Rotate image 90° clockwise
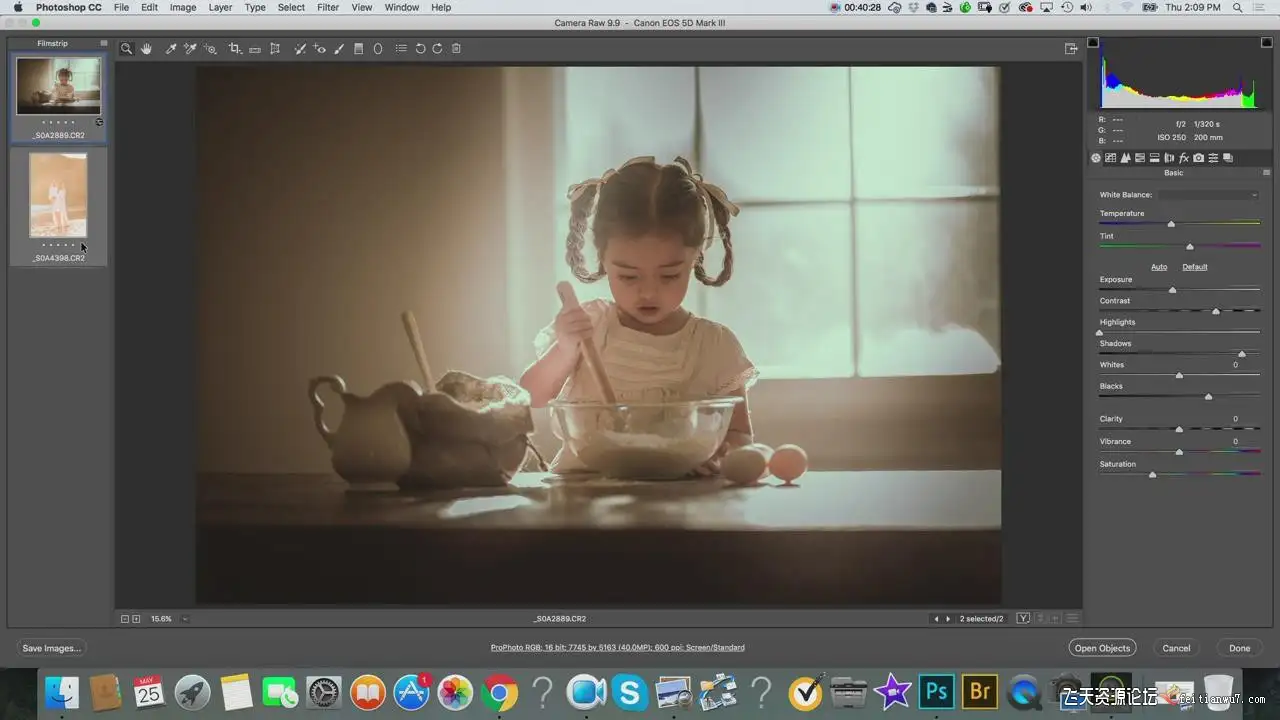The image size is (1280, 720). (x=437, y=48)
